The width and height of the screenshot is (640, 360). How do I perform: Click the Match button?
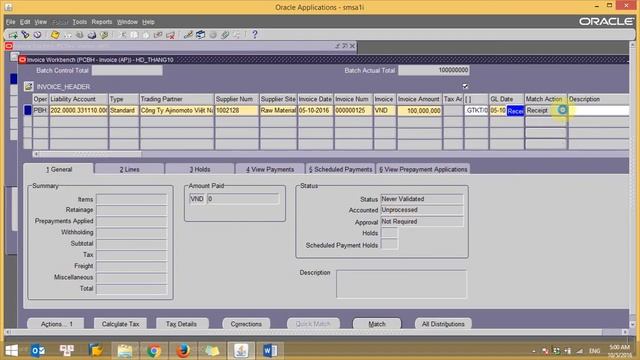pyautogui.click(x=377, y=324)
